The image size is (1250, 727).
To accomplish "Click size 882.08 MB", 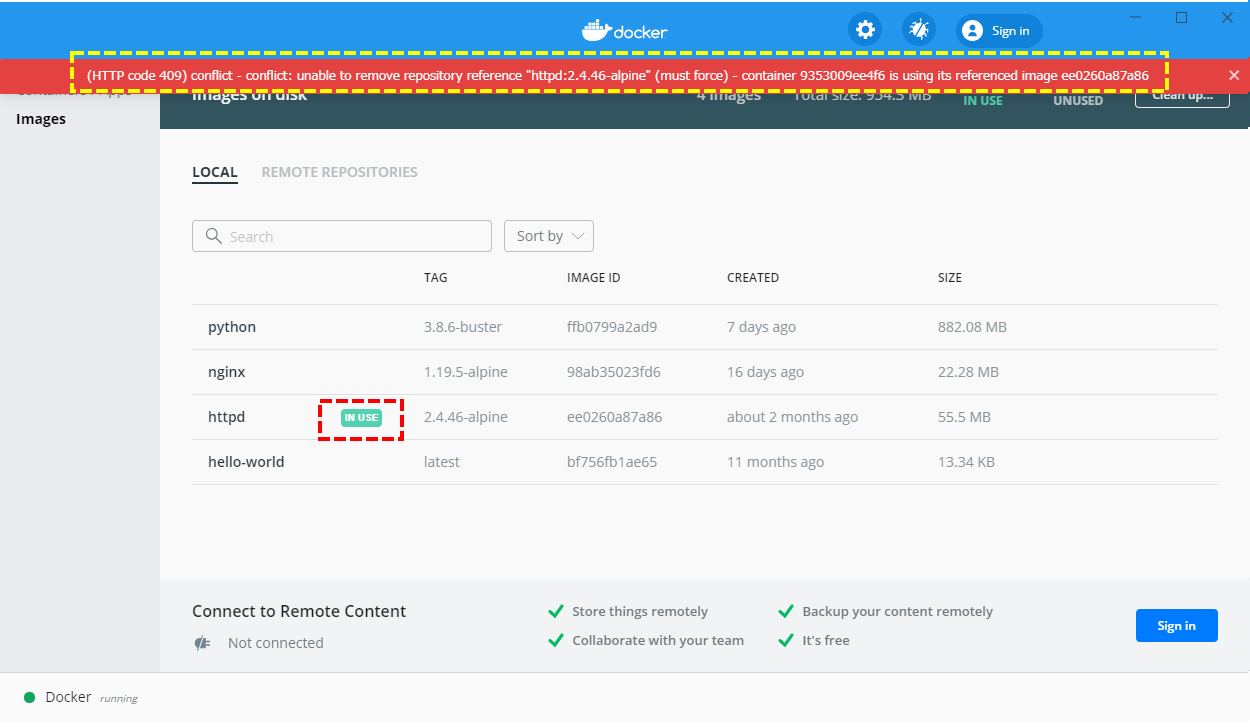I will coord(972,327).
